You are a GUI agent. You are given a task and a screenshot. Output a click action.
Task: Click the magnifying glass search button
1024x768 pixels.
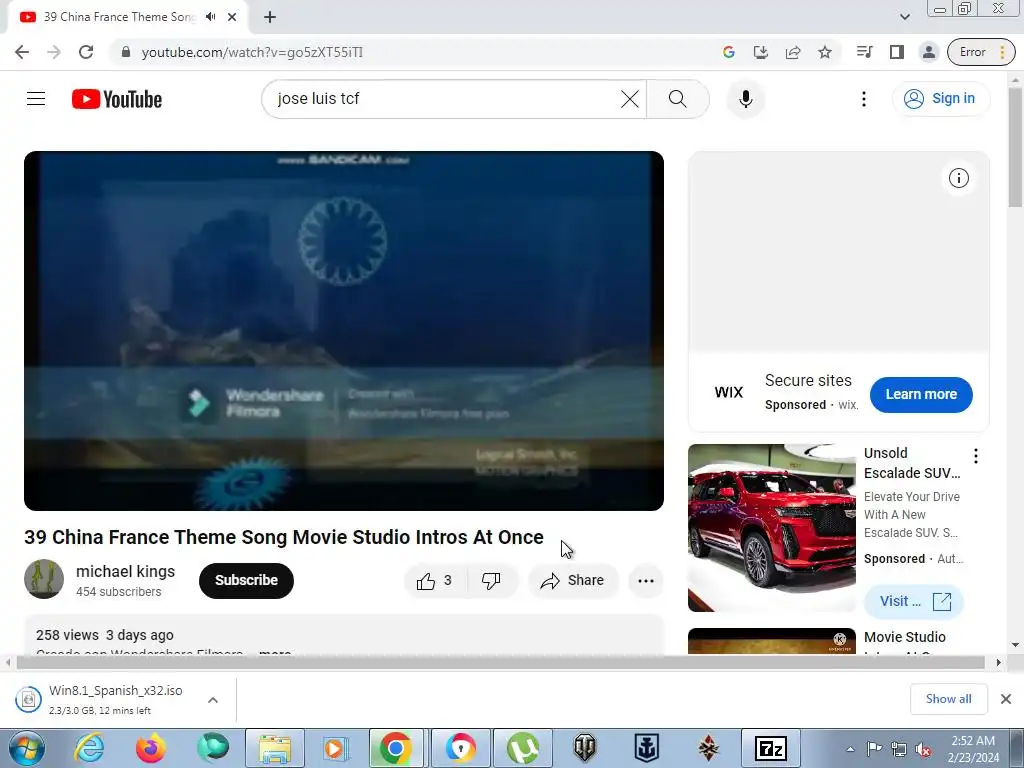[x=678, y=99]
